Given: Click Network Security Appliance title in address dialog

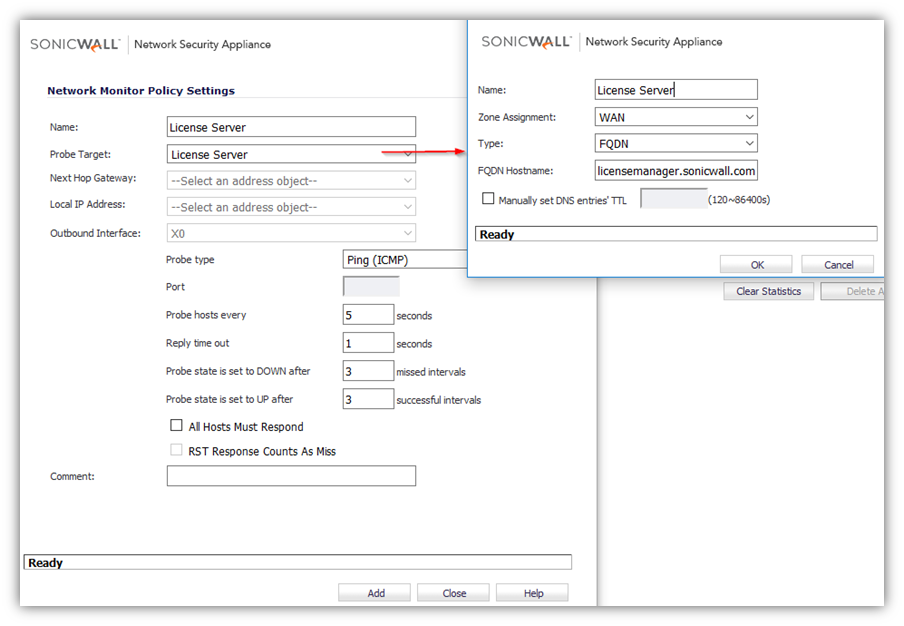Looking at the screenshot, I should click(x=654, y=42).
